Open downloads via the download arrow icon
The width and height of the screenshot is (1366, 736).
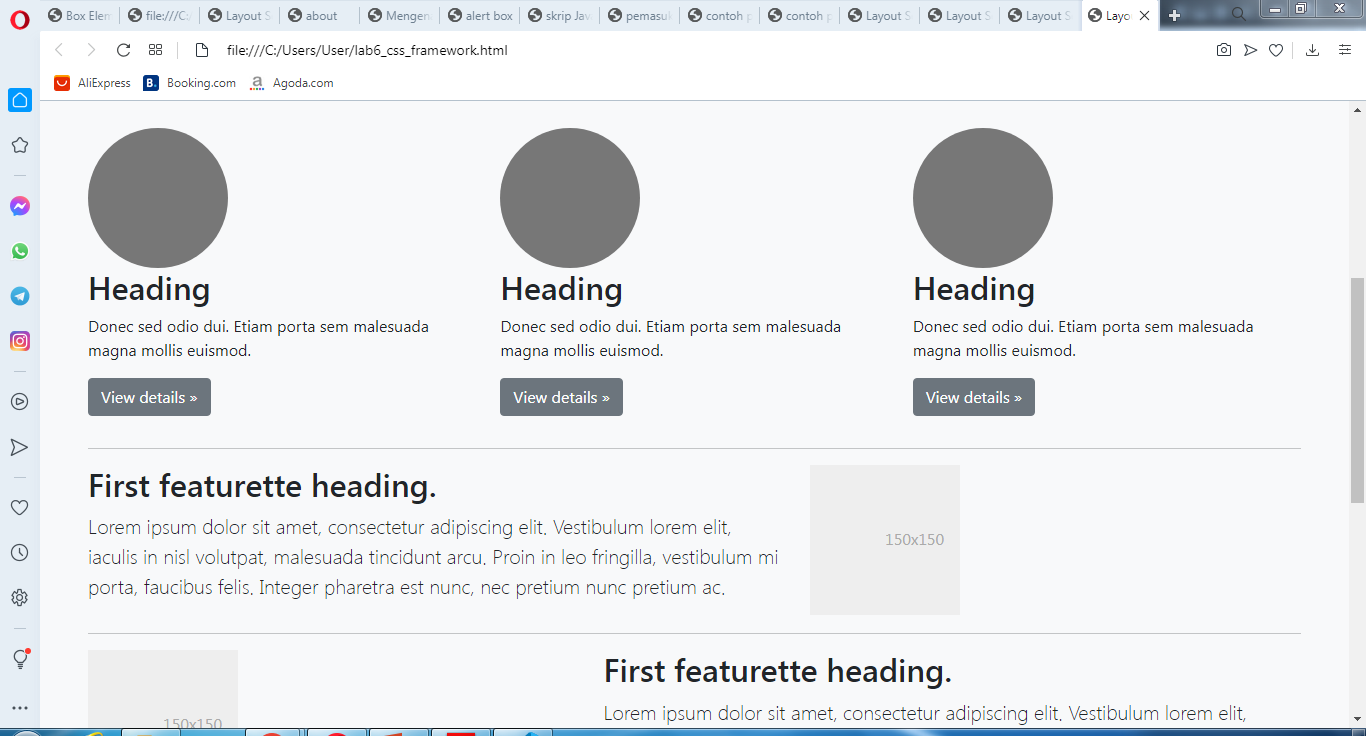click(1312, 49)
